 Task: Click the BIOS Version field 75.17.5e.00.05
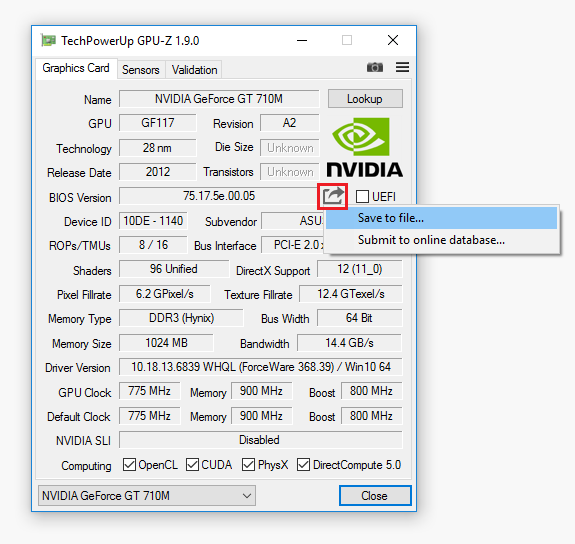tap(219, 196)
